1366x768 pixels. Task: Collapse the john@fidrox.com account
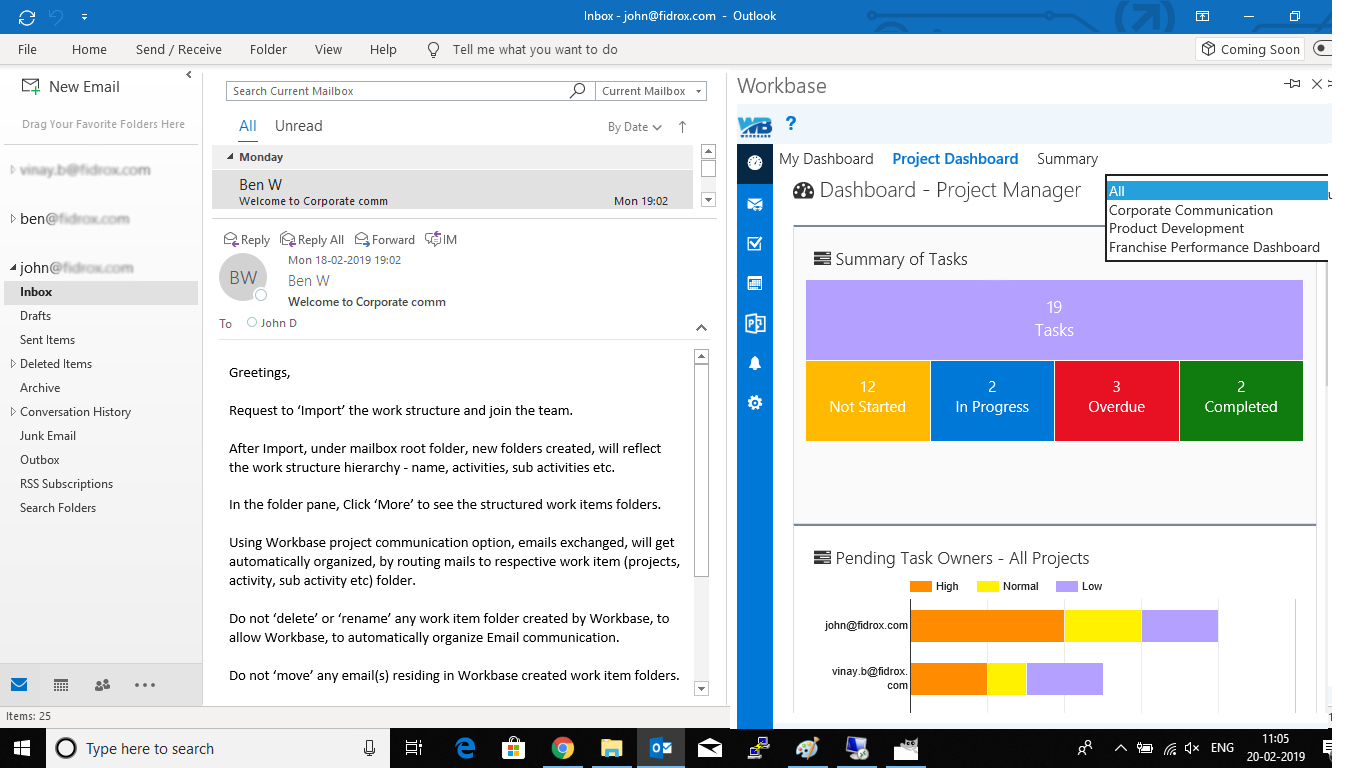(x=12, y=268)
